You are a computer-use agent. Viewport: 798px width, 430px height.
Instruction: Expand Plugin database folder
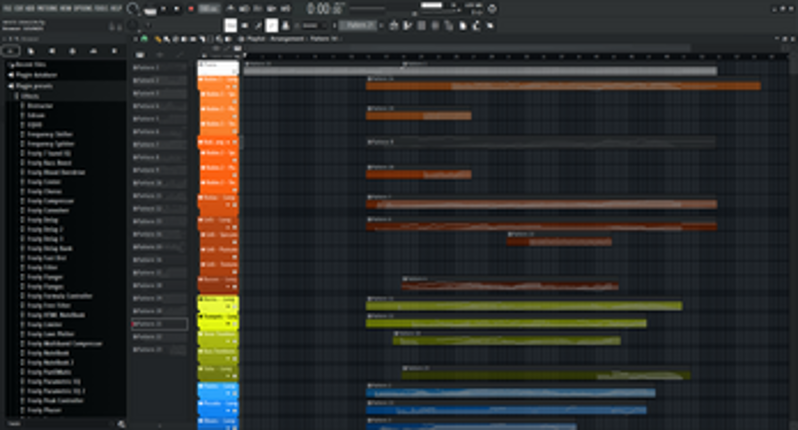(36, 75)
